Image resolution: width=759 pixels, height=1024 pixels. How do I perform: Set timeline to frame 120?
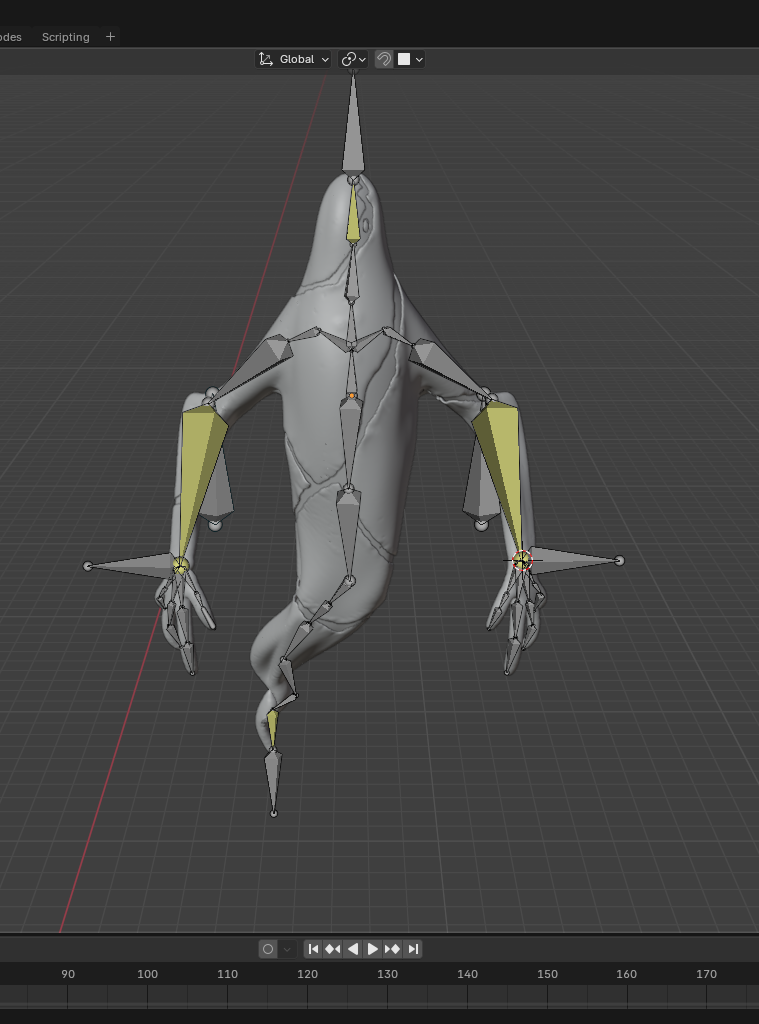pos(308,974)
